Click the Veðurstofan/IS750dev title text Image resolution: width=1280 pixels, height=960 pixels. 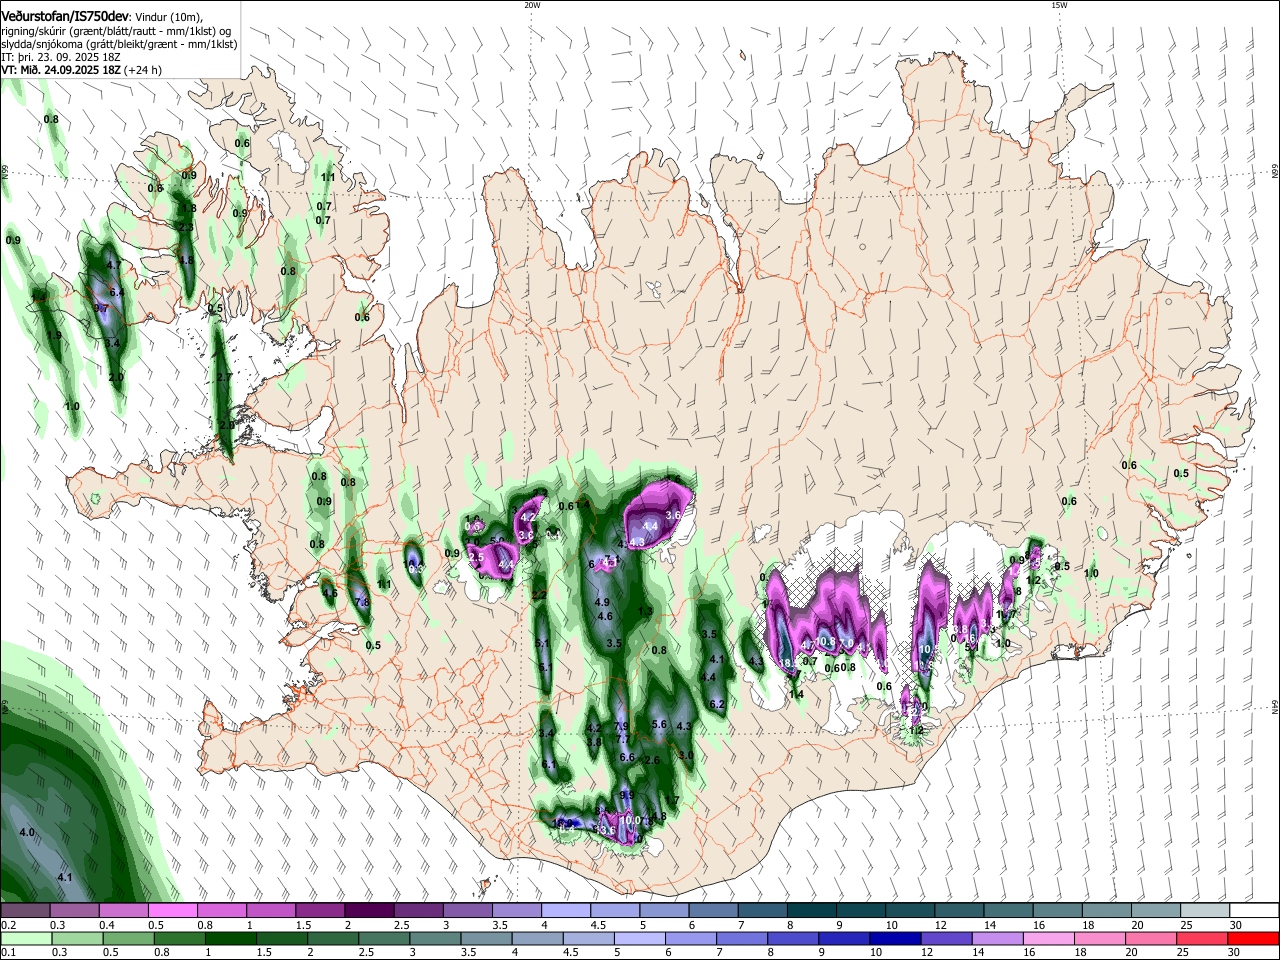65,17
